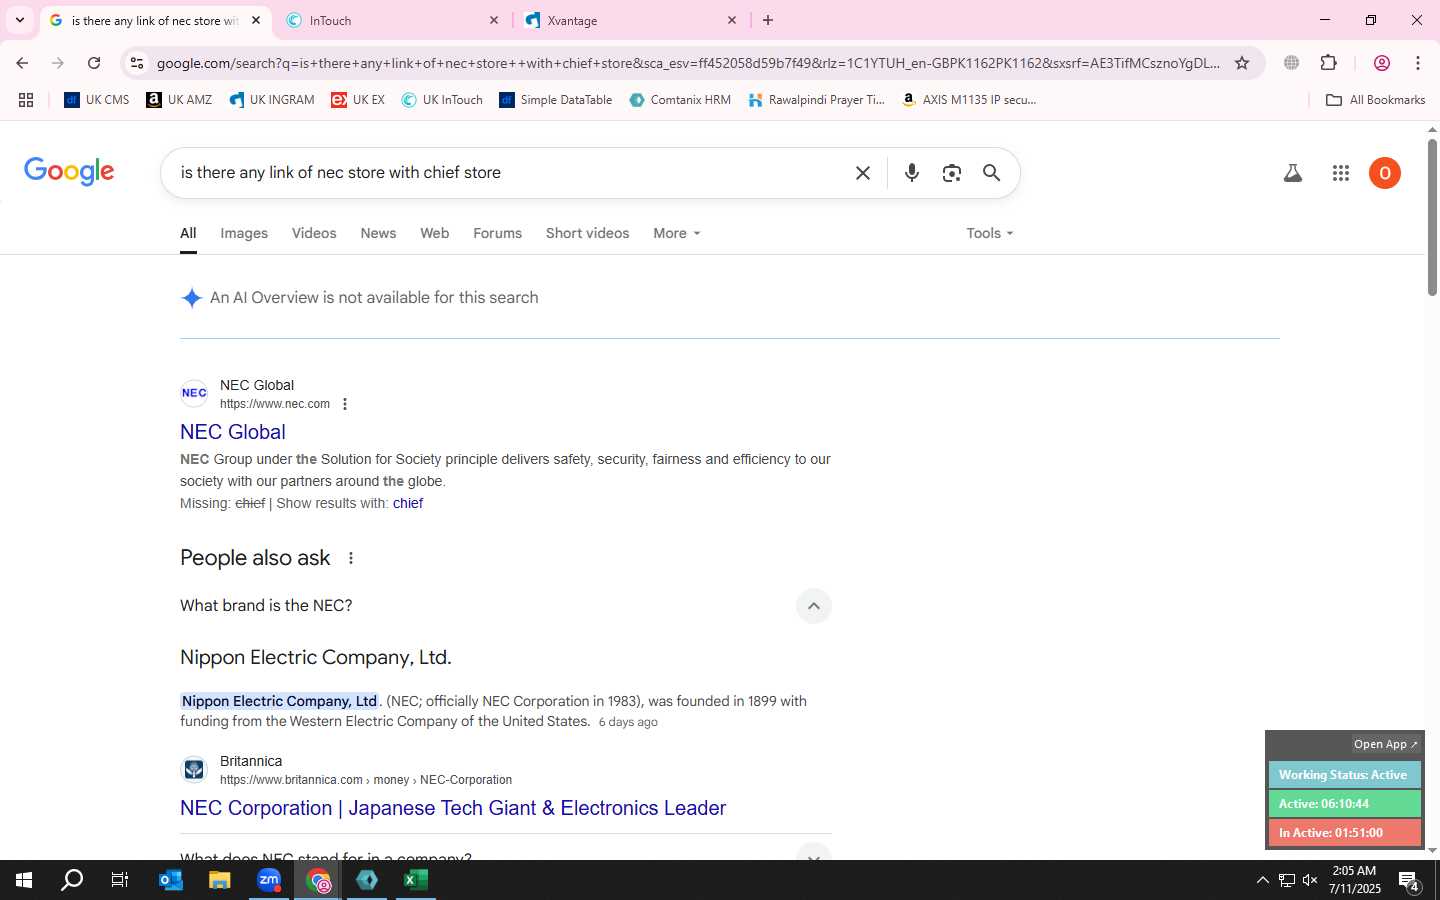Show results including chief
Screen dimensions: 1440x900
[408, 503]
